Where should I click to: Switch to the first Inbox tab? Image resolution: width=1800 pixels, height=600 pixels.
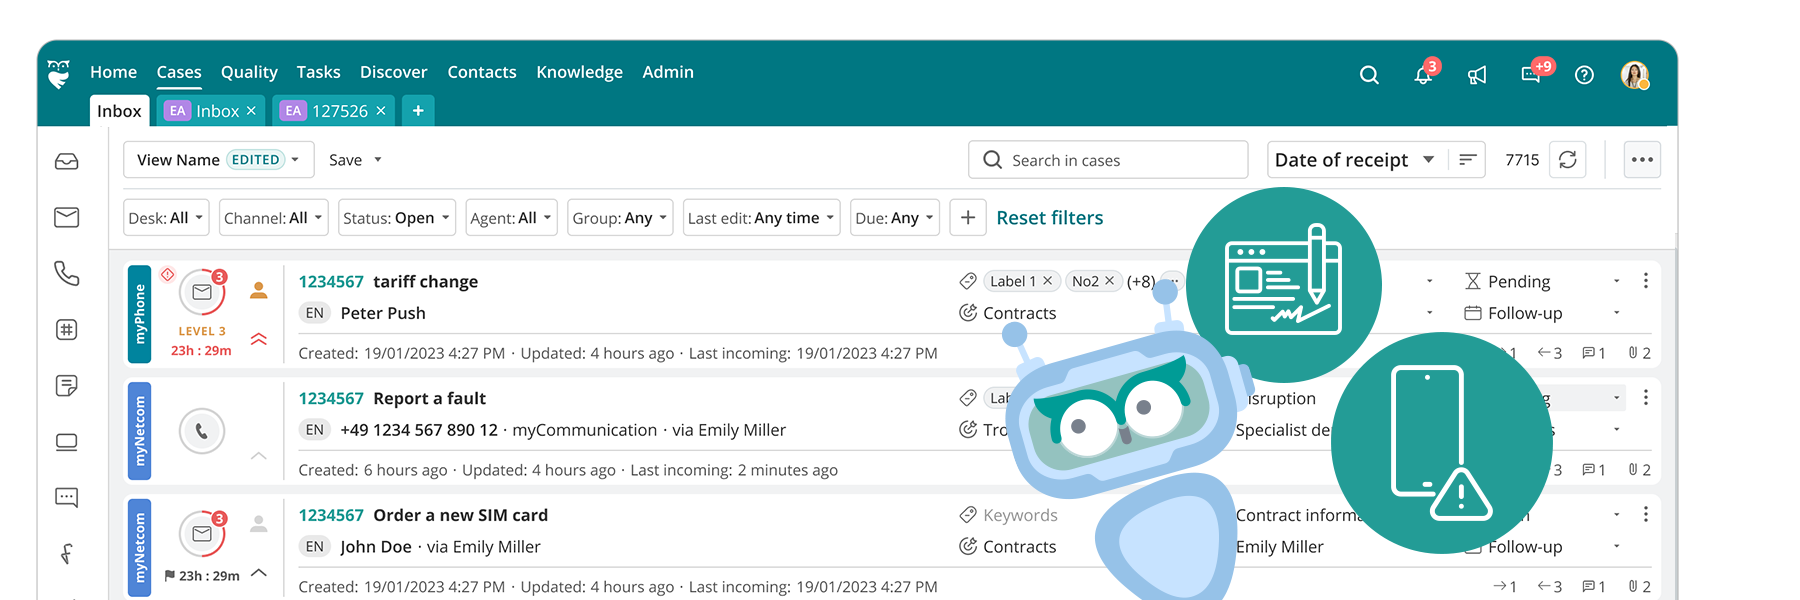pos(119,111)
